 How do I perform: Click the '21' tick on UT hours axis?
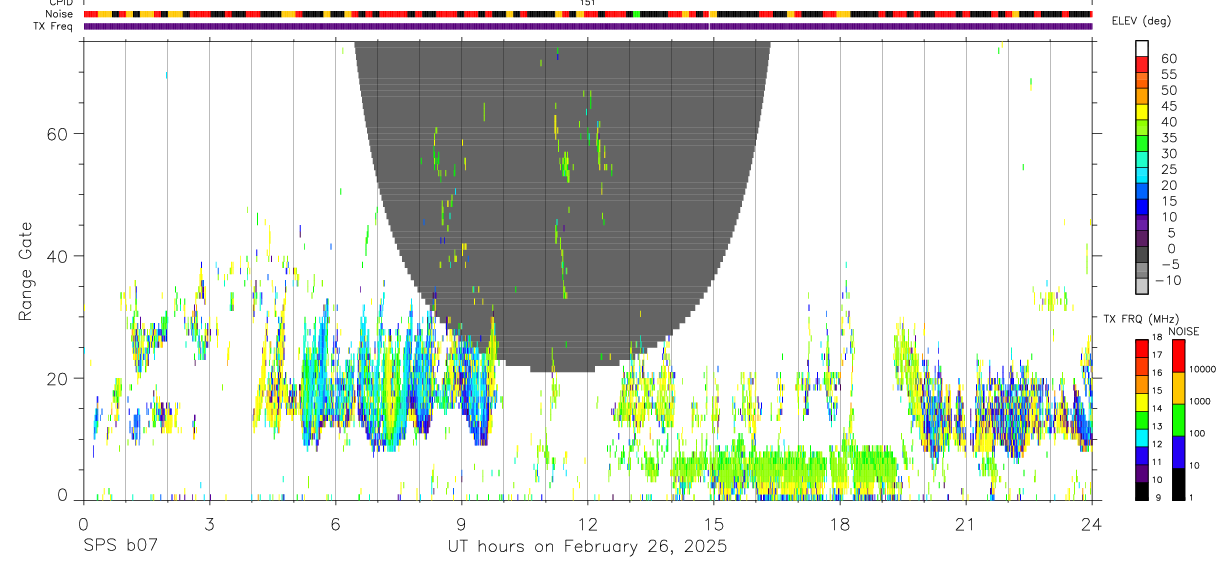(x=965, y=524)
